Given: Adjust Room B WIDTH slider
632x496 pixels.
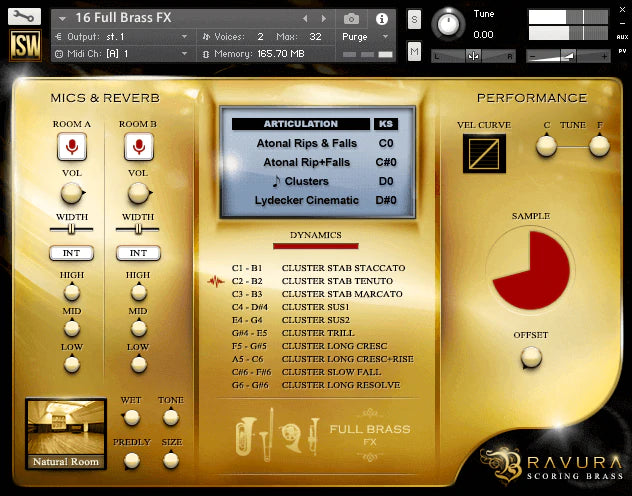Looking at the screenshot, I should pos(138,229).
